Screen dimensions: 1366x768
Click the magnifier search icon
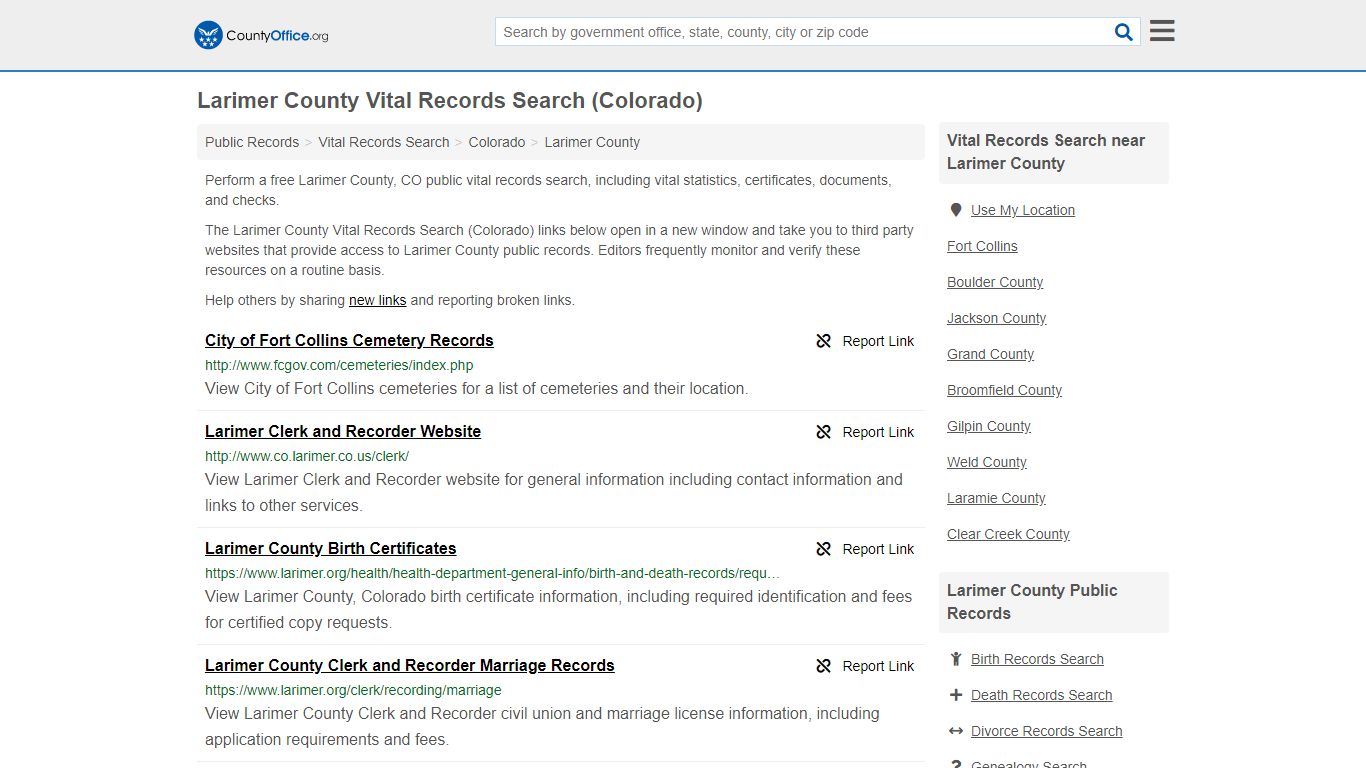(1124, 32)
